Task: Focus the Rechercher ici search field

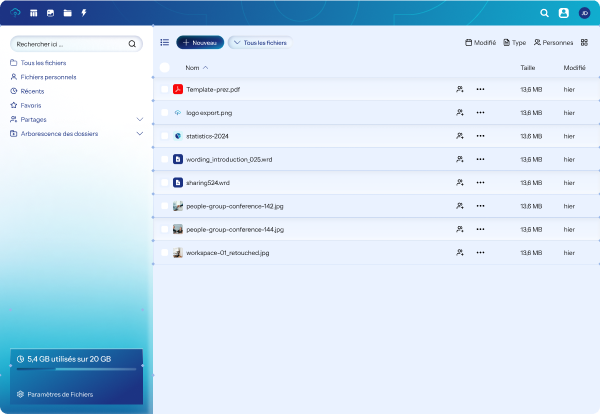Action: (77, 44)
